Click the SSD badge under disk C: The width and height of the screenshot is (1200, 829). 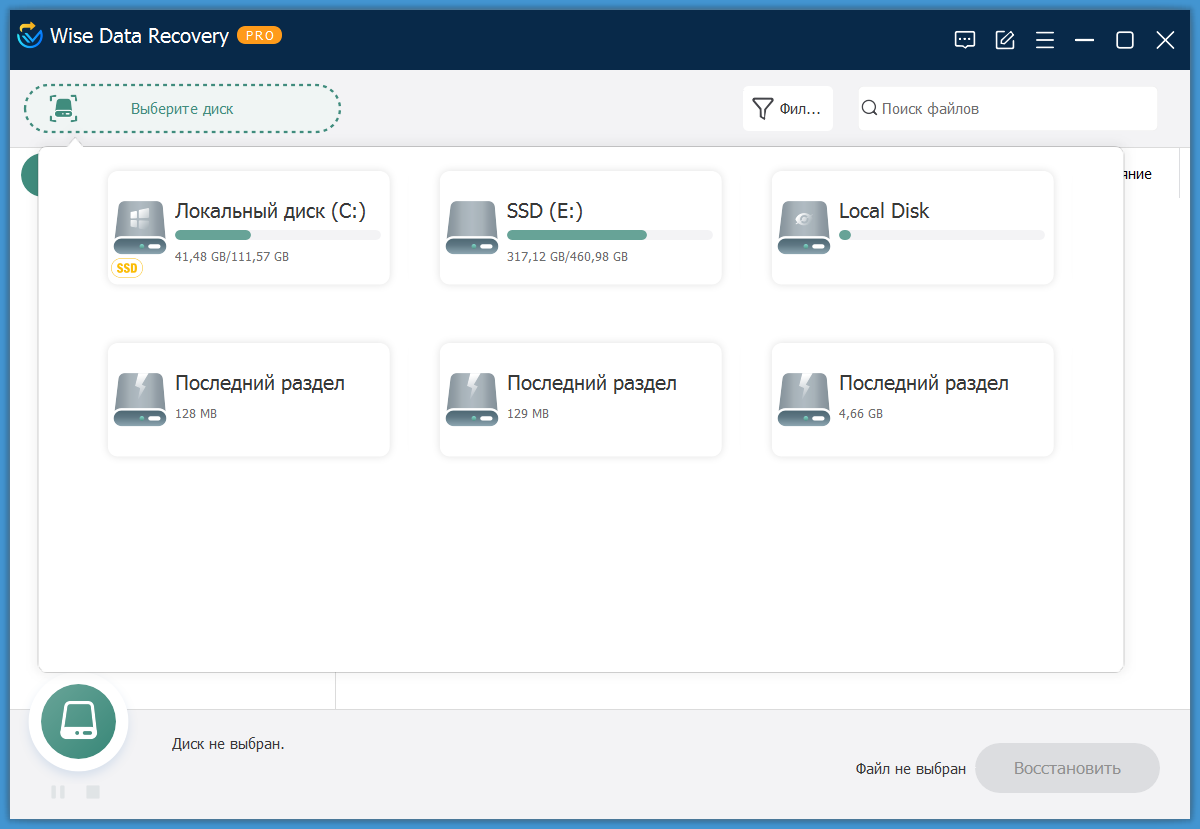coord(128,268)
